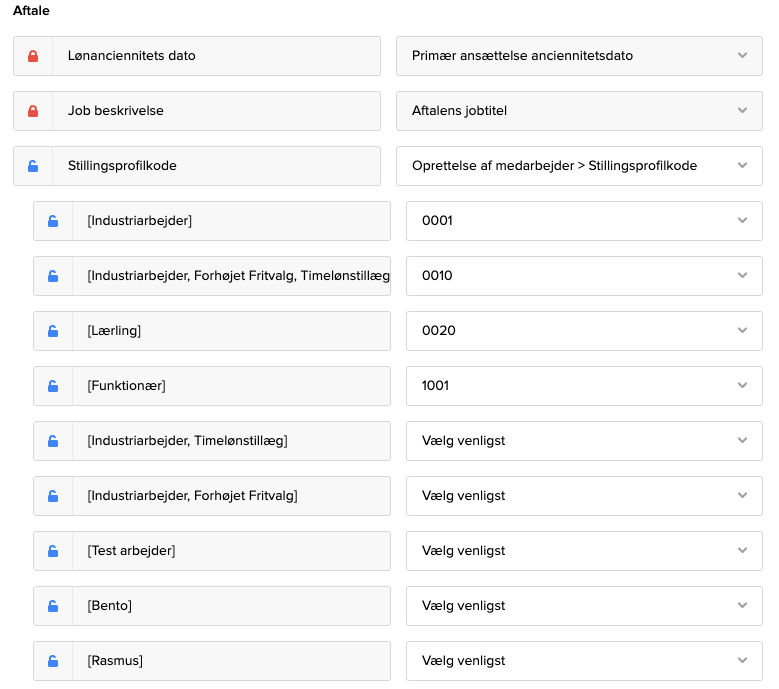Expand the Aftalens jobtitel dropdown

[579, 111]
